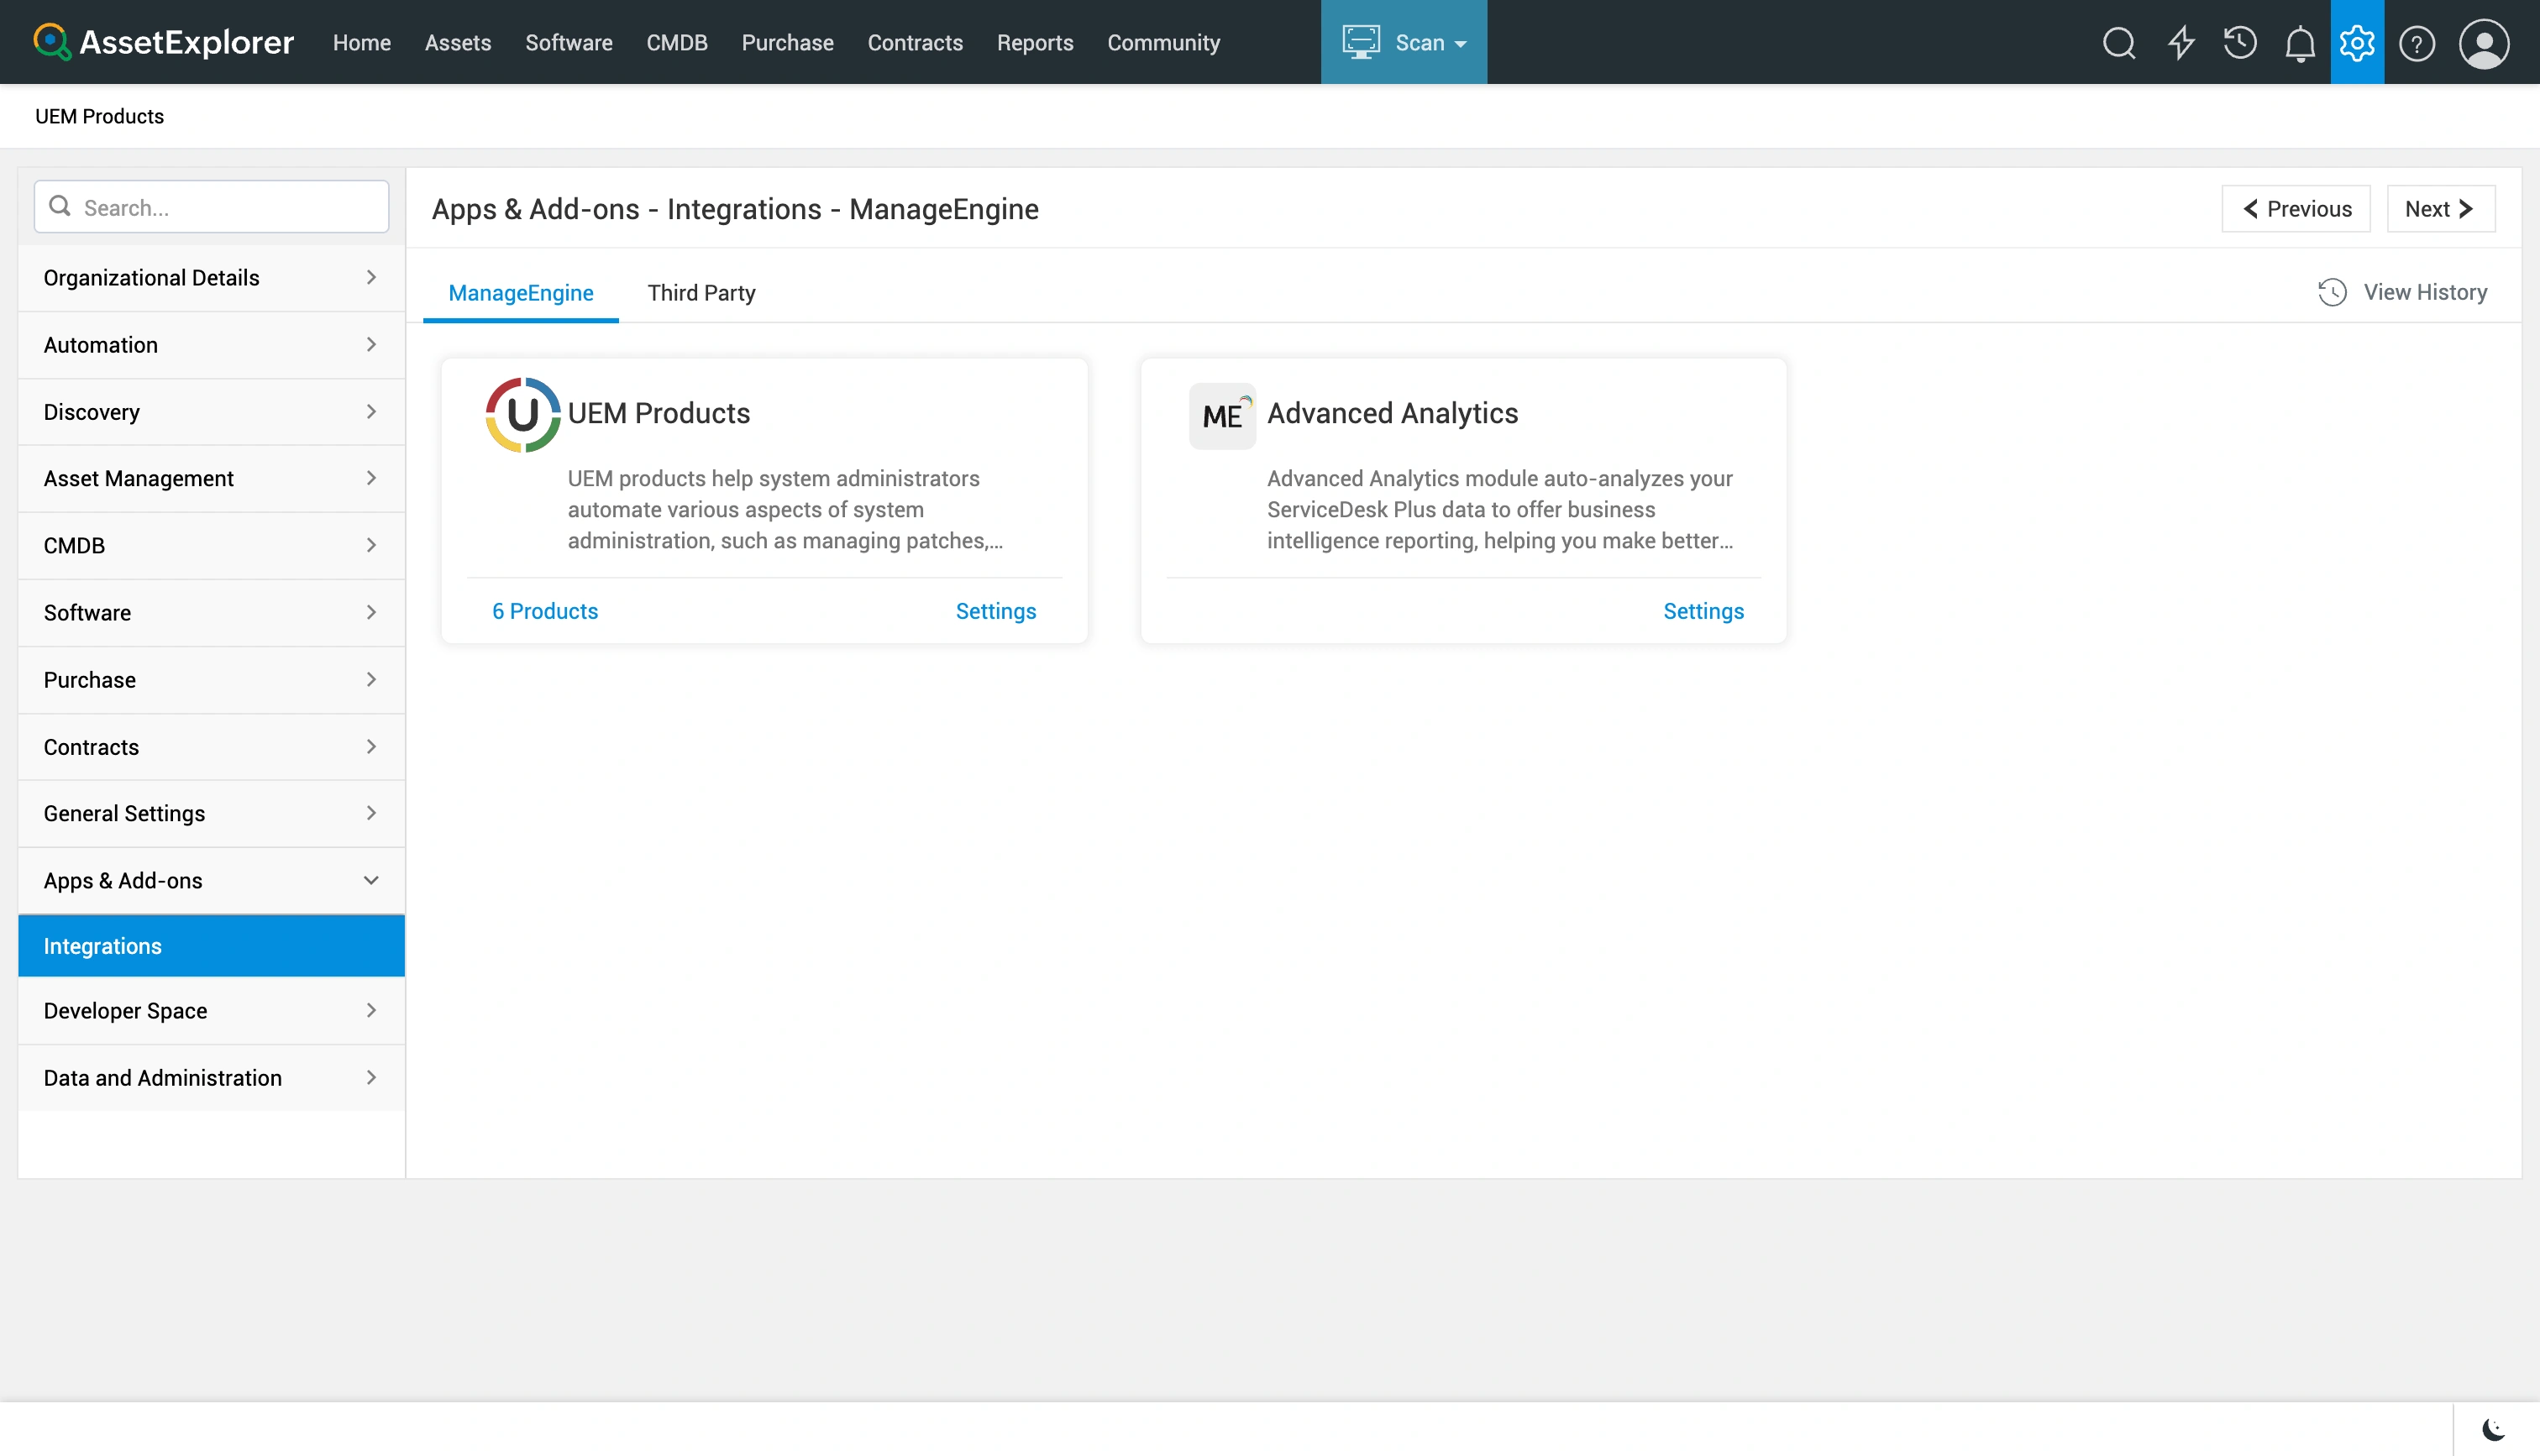The image size is (2540, 1456).
Task: Click View History link text
Action: point(2424,292)
